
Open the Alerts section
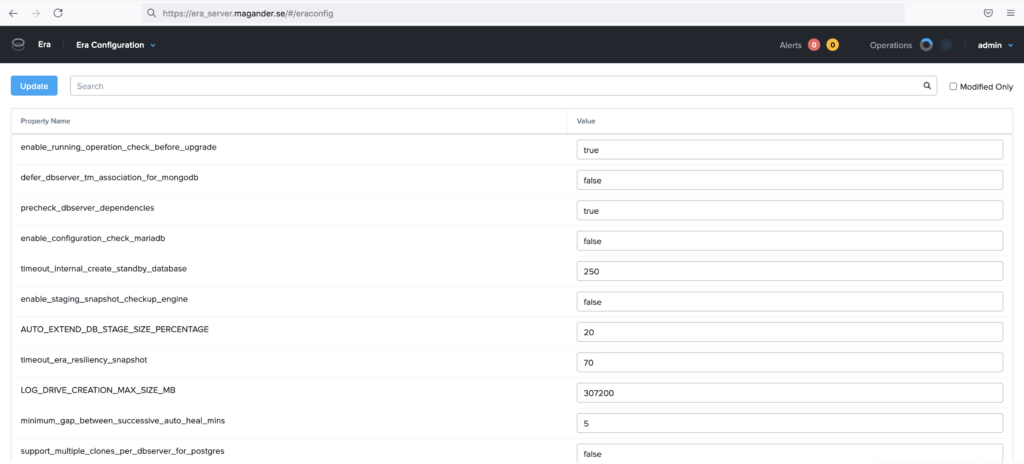click(790, 46)
